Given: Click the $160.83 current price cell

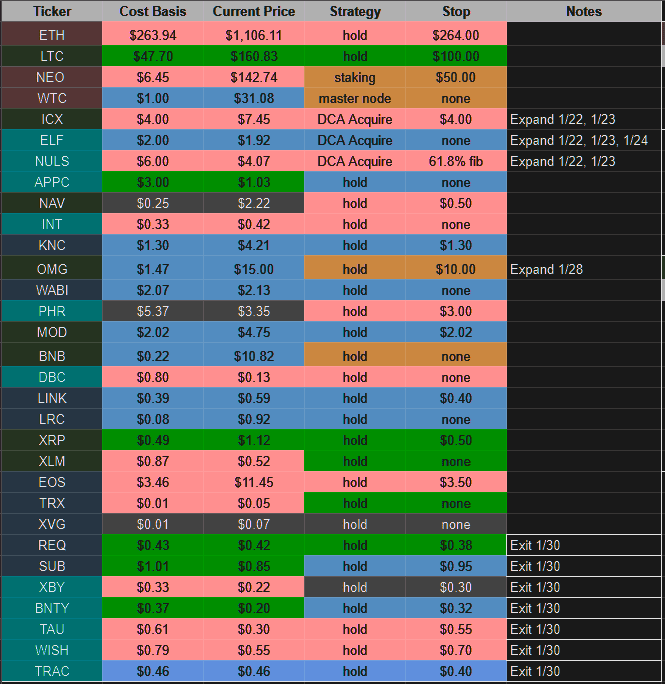Looking at the screenshot, I should [254, 56].
